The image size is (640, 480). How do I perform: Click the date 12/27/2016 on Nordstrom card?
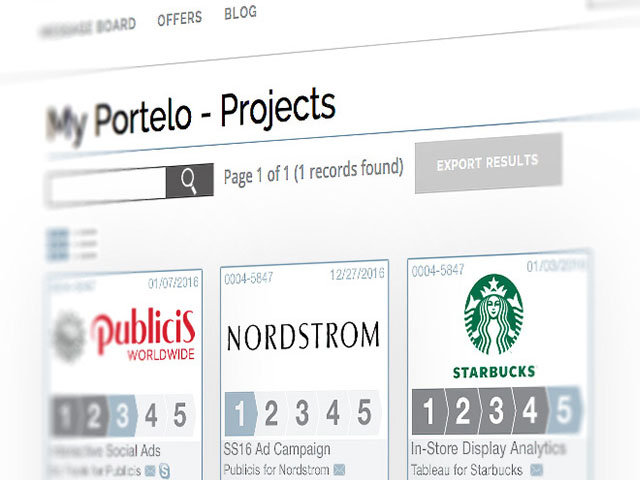click(357, 274)
